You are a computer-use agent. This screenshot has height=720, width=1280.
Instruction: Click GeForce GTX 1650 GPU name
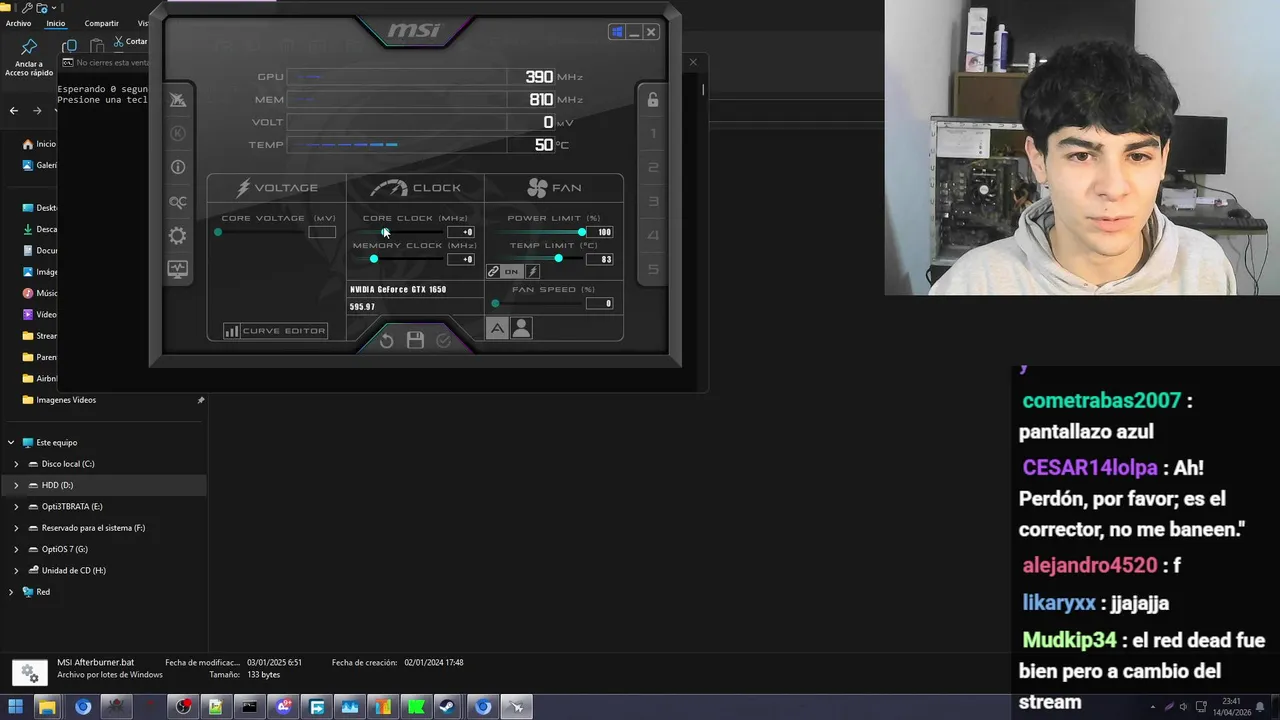tap(398, 289)
